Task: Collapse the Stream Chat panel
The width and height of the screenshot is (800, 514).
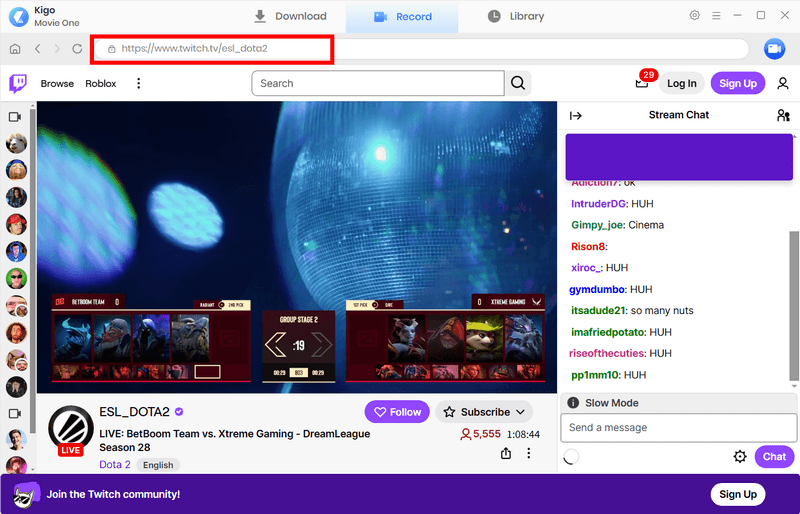Action: click(x=575, y=115)
